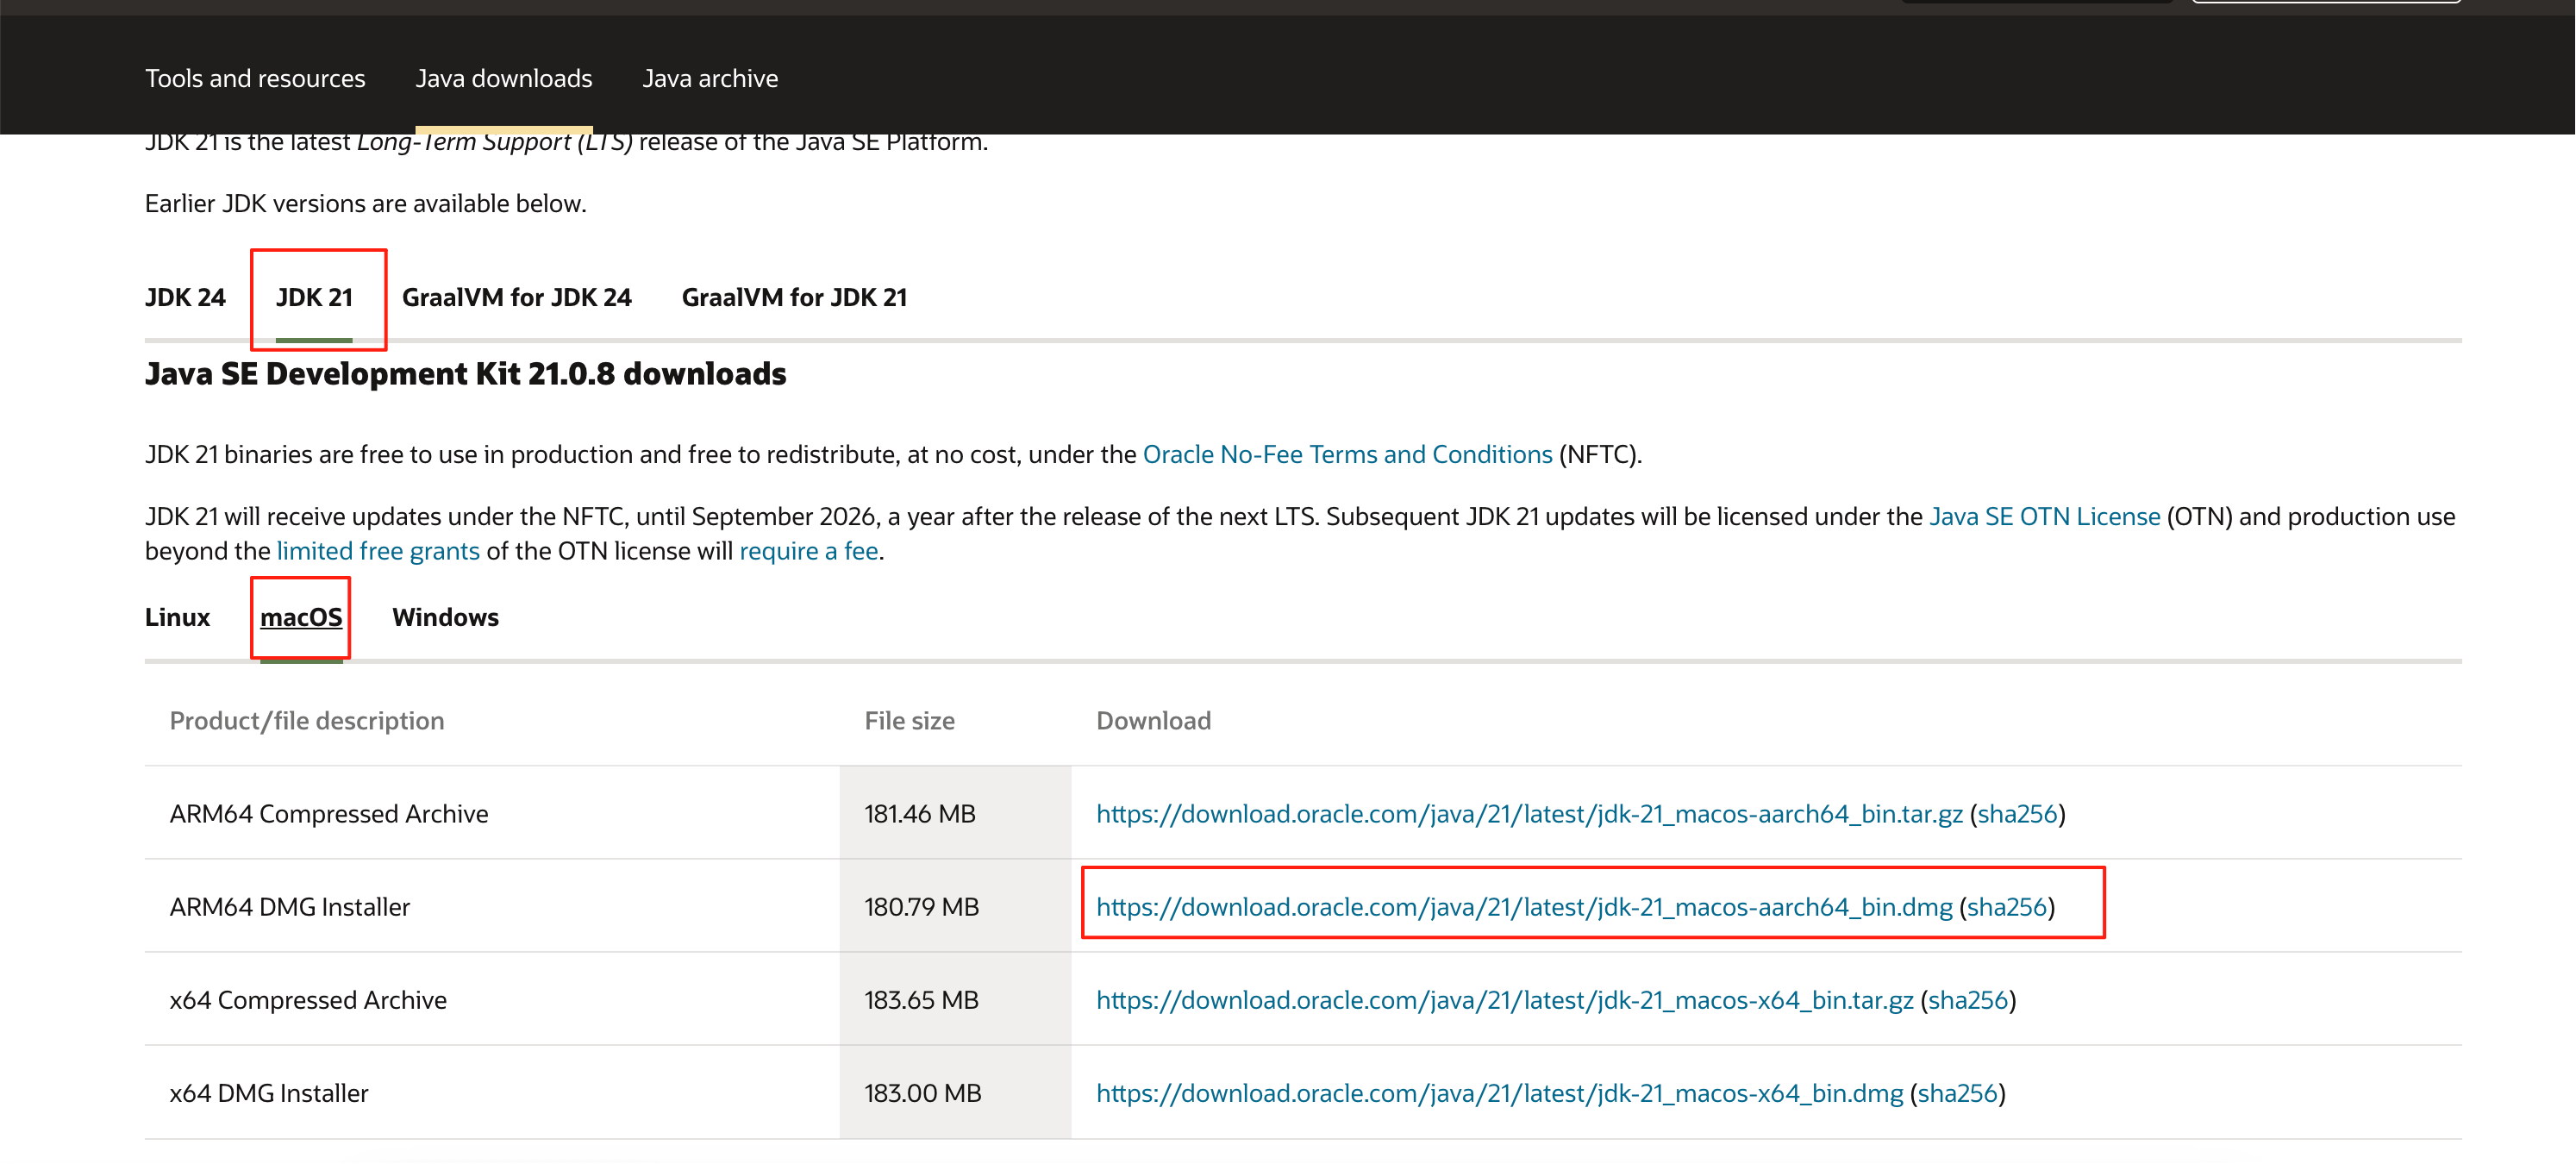Follow the limited free grants link
This screenshot has height=1164, width=2576.
point(378,551)
